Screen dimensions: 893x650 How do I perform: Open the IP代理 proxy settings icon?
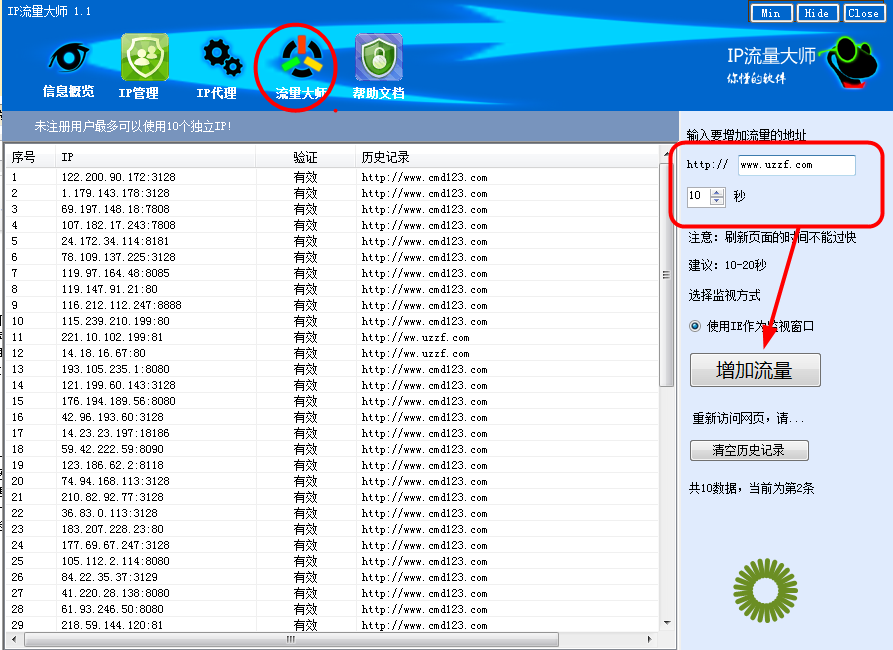[x=220, y=60]
